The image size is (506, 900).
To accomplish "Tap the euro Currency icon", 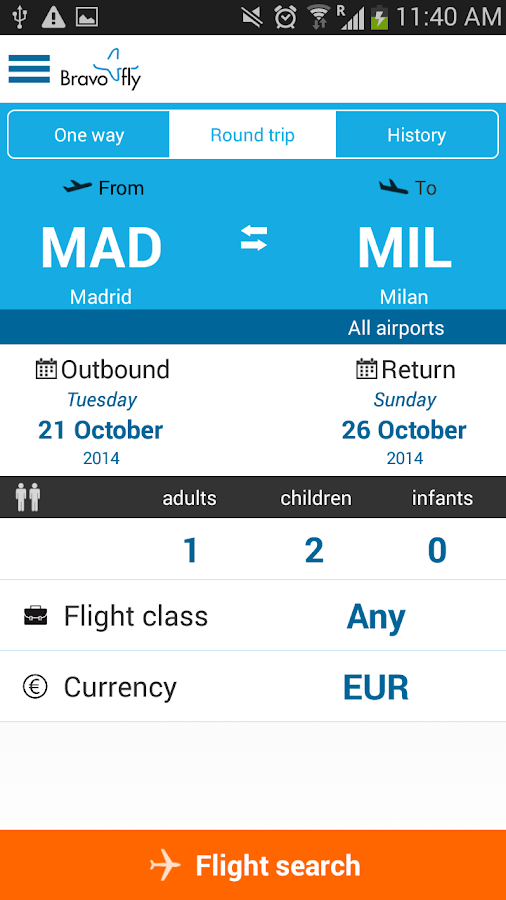I will pos(36,686).
